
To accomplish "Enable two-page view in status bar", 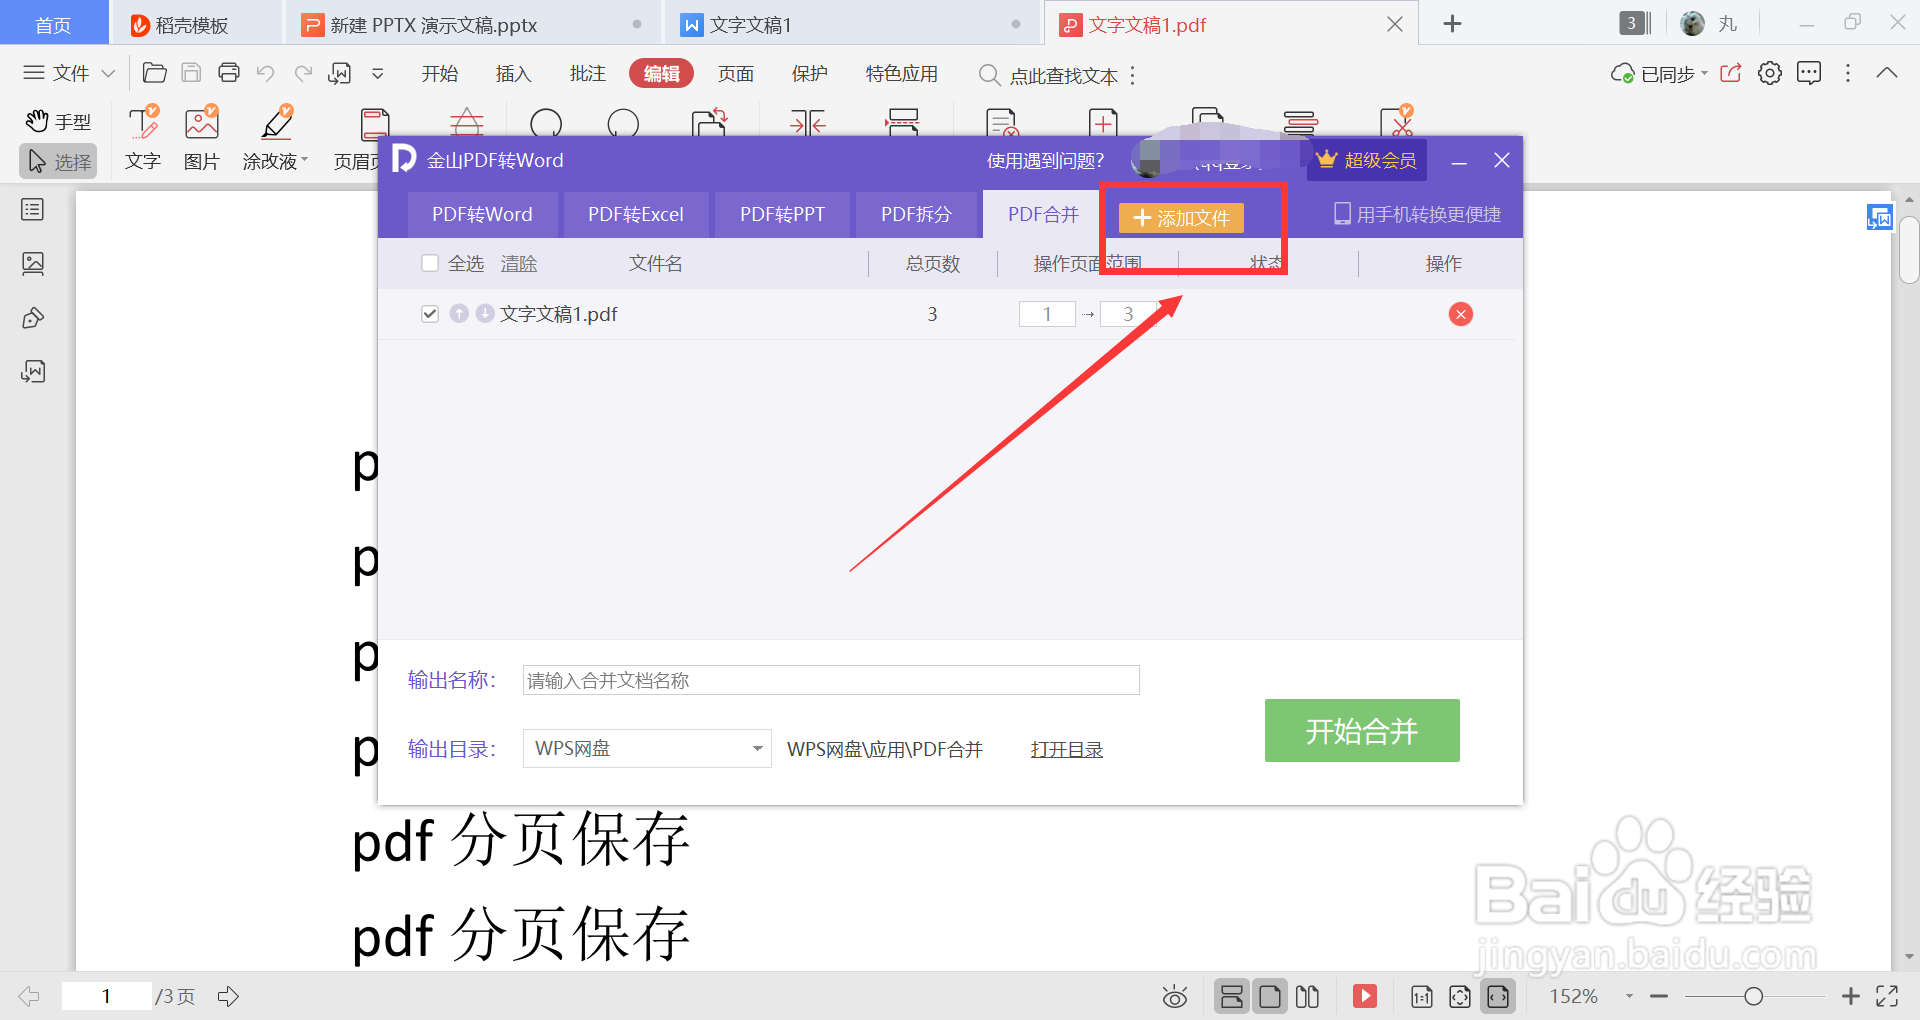I will click(1307, 996).
